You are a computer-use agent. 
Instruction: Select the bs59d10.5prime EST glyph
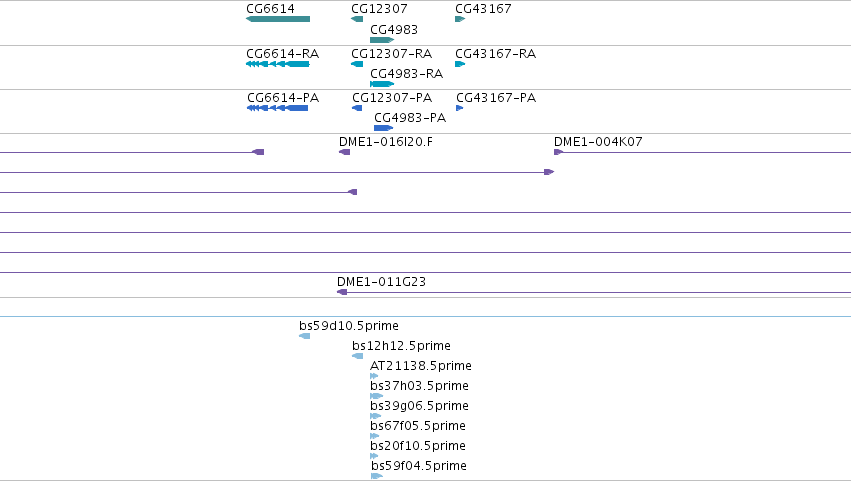pyautogui.click(x=304, y=336)
